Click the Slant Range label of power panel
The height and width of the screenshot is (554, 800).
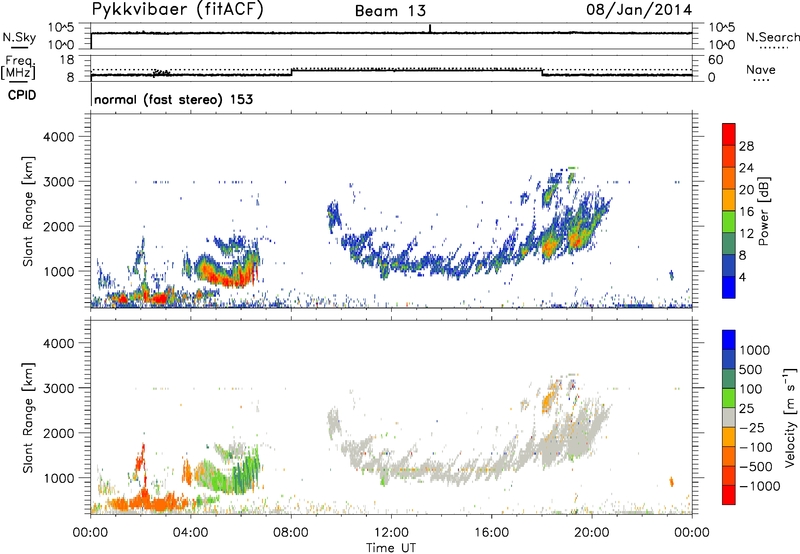point(28,211)
